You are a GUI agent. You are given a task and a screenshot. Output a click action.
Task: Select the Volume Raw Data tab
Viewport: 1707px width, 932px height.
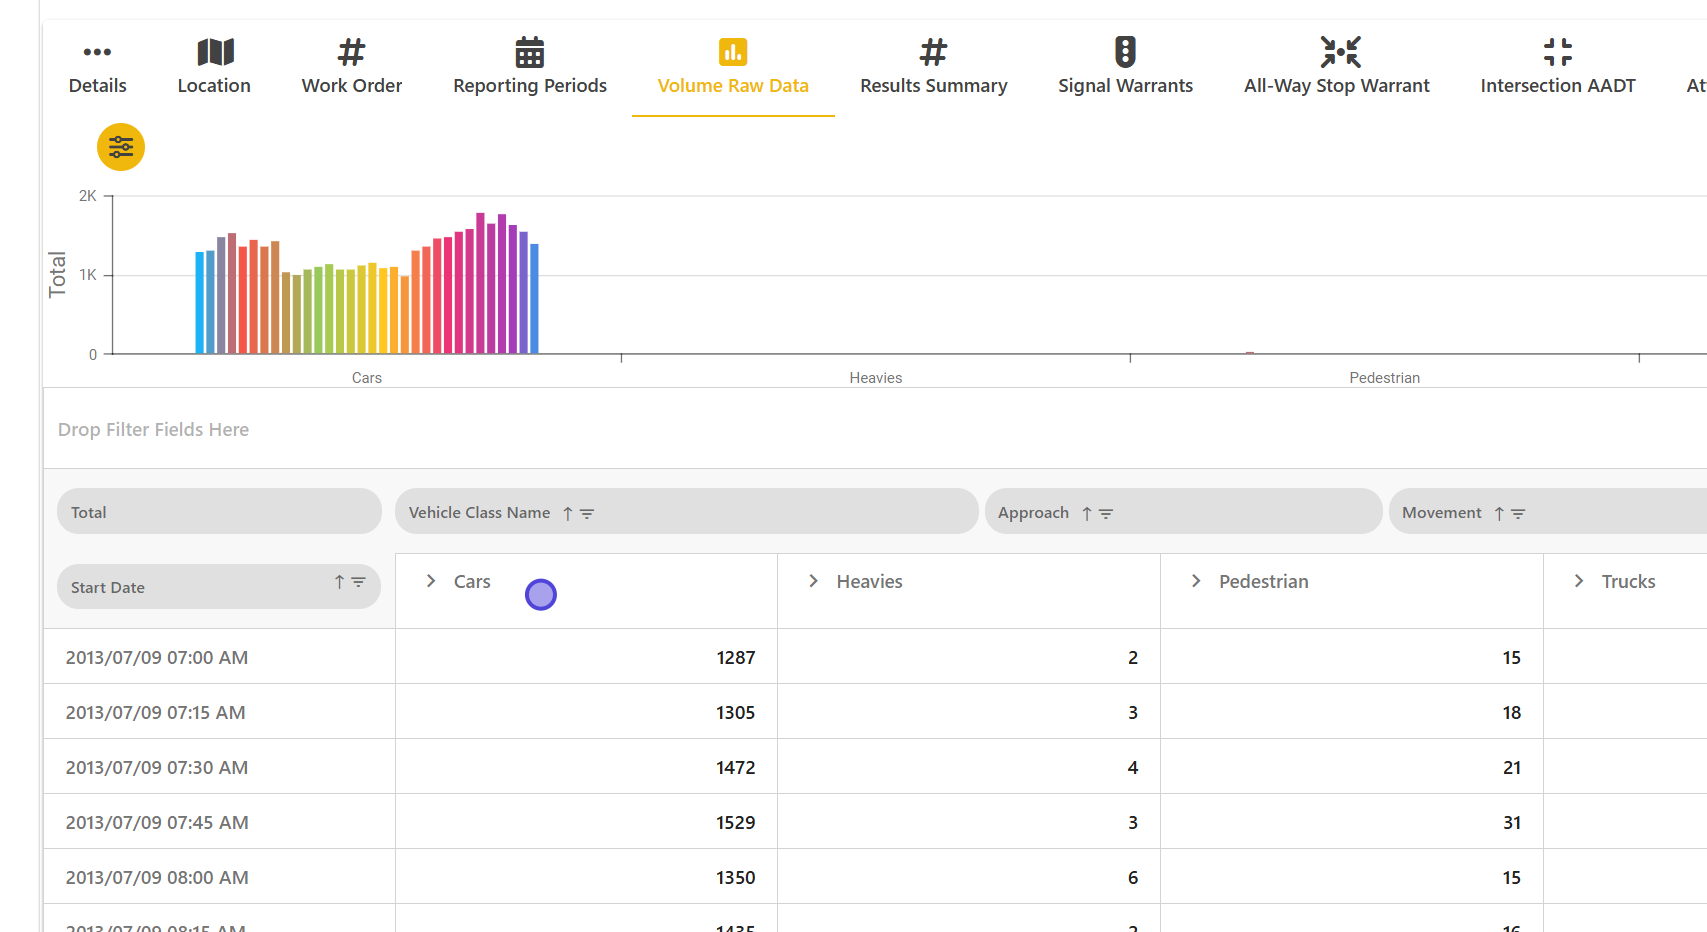coord(733,85)
